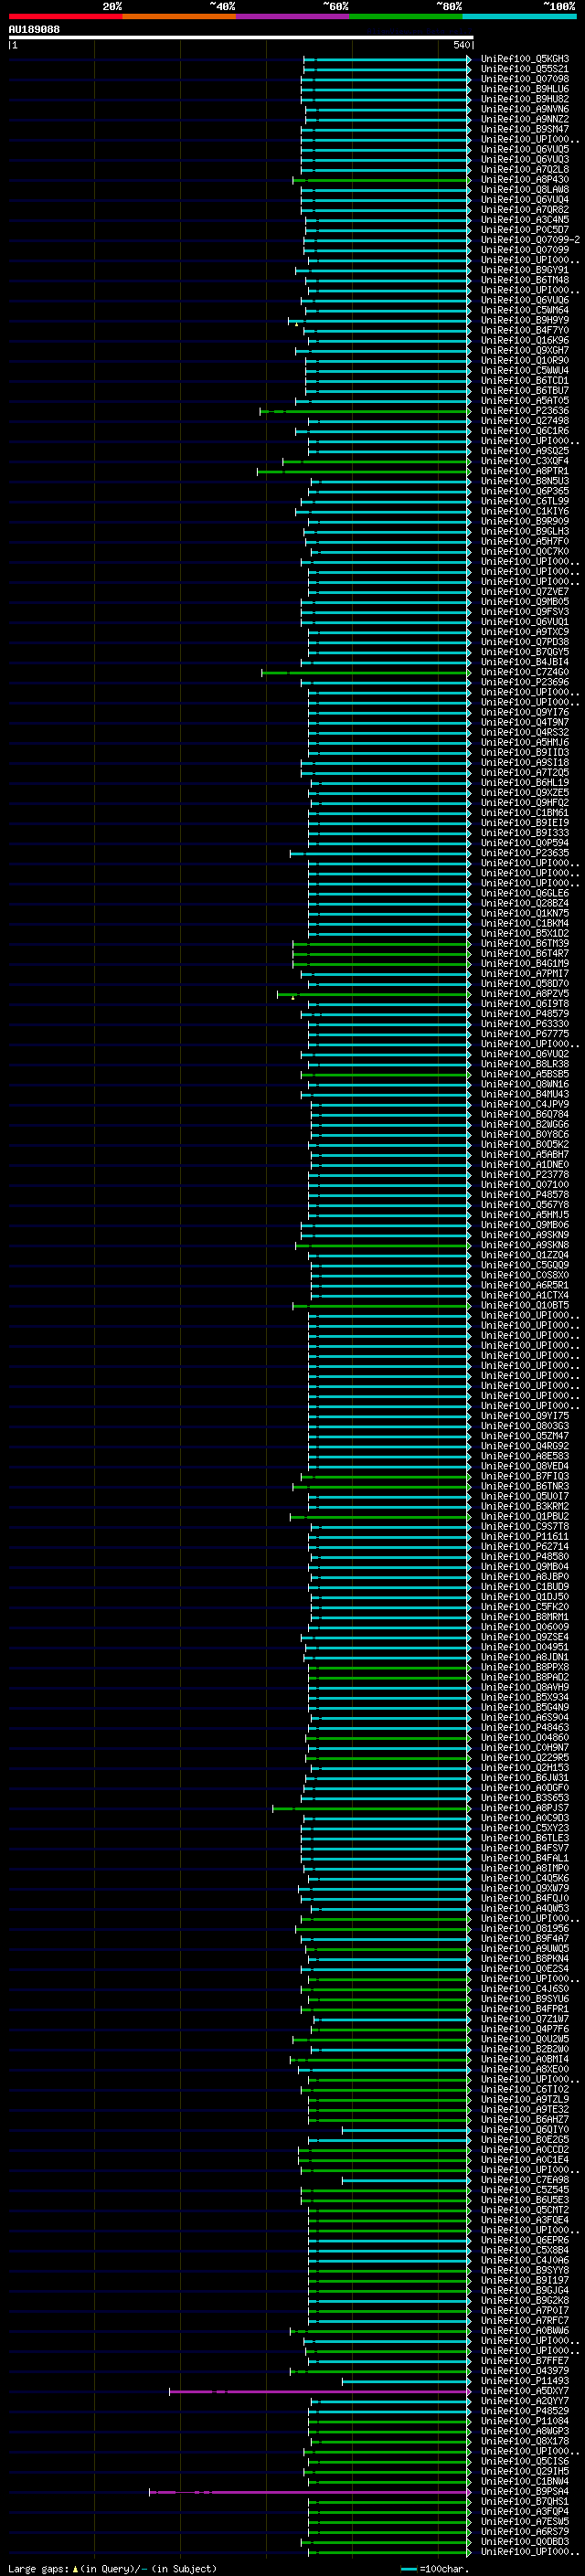The width and height of the screenshot is (585, 2576).
Task: Click the UniRef100_P23696 label
Action: click(x=525, y=683)
